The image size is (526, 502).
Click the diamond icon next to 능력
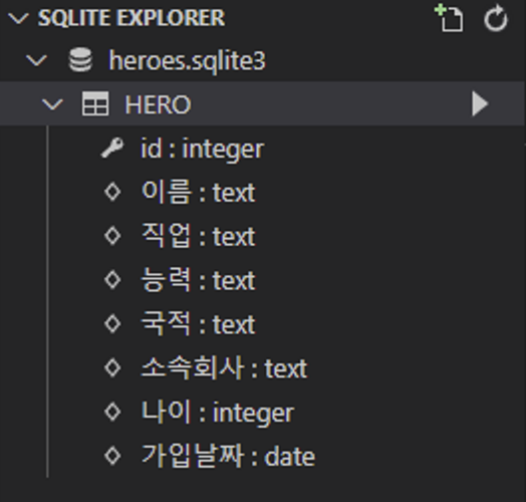112,280
